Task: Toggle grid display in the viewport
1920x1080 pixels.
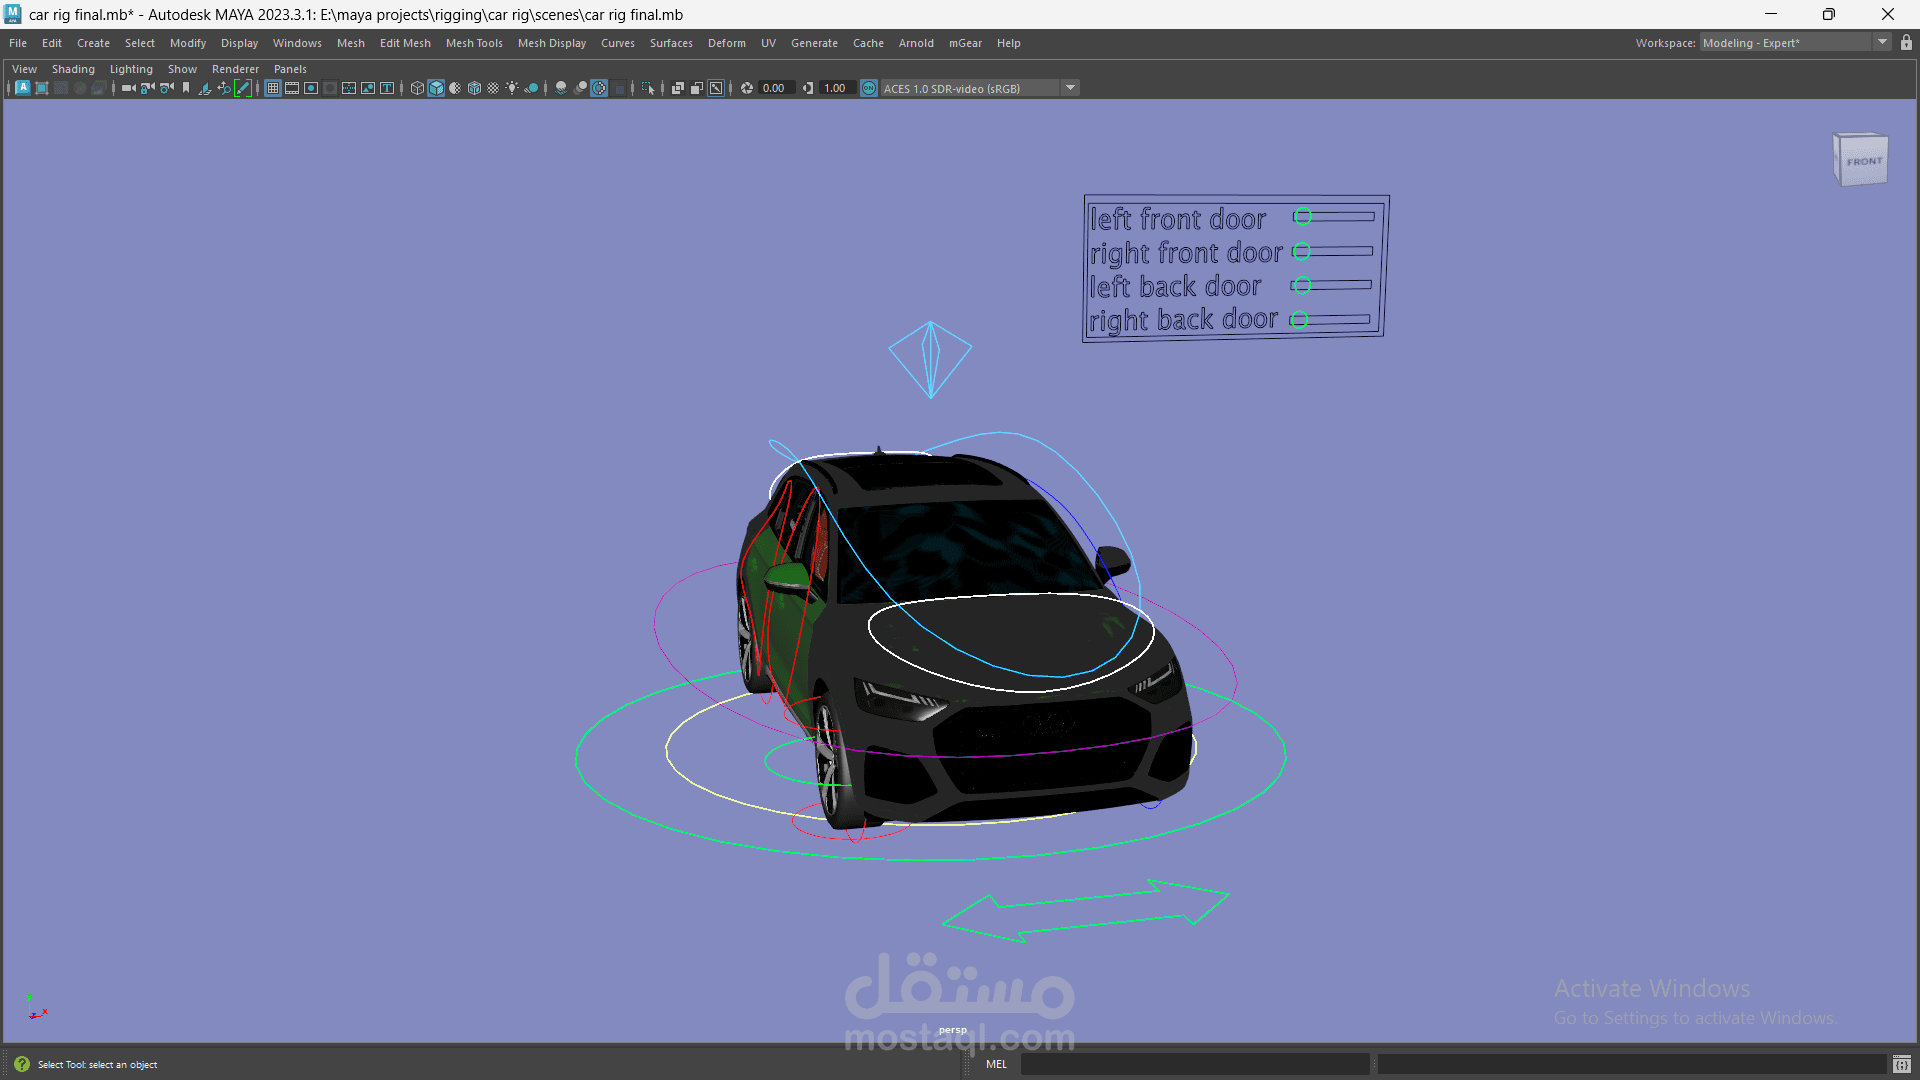Action: [272, 88]
